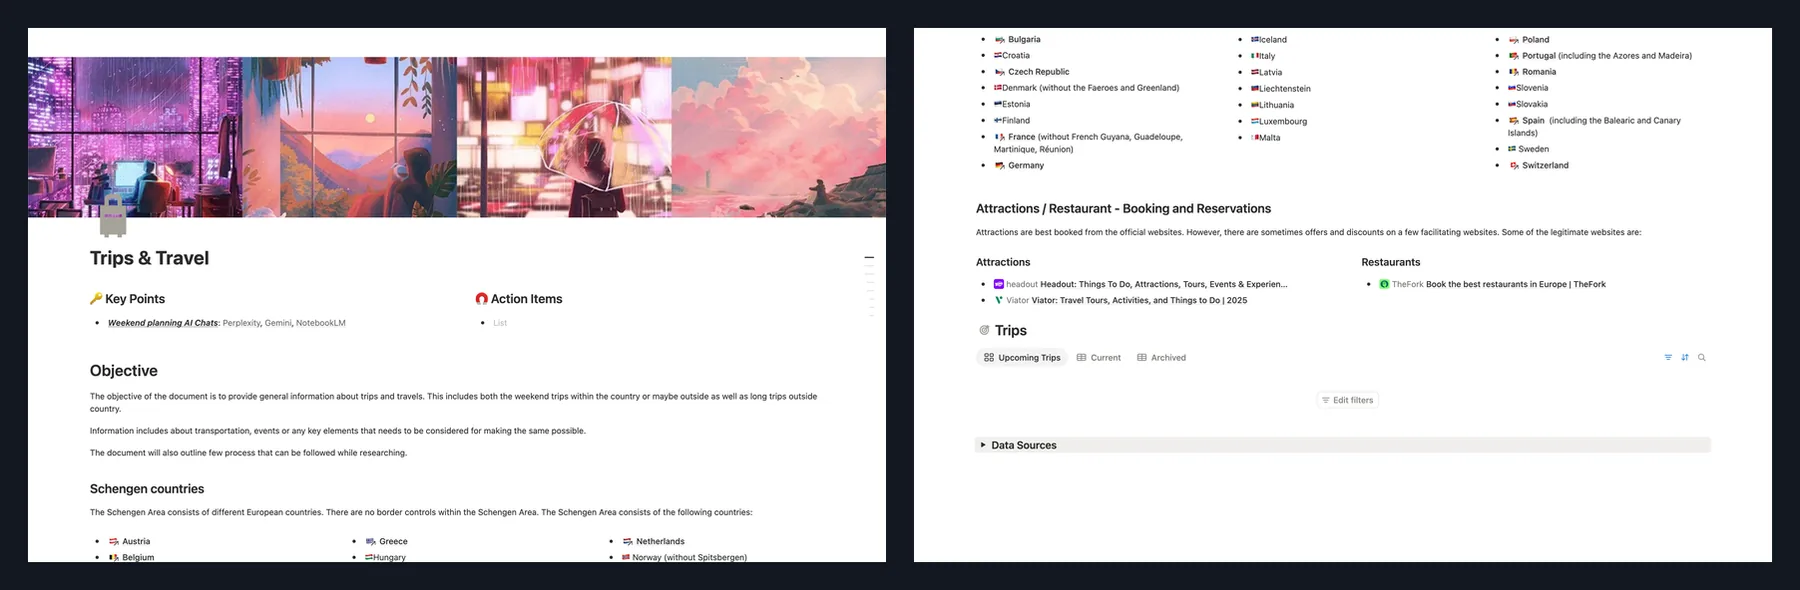Viewport: 1800px width, 590px height.
Task: Click the Trips database title
Action: [1010, 330]
